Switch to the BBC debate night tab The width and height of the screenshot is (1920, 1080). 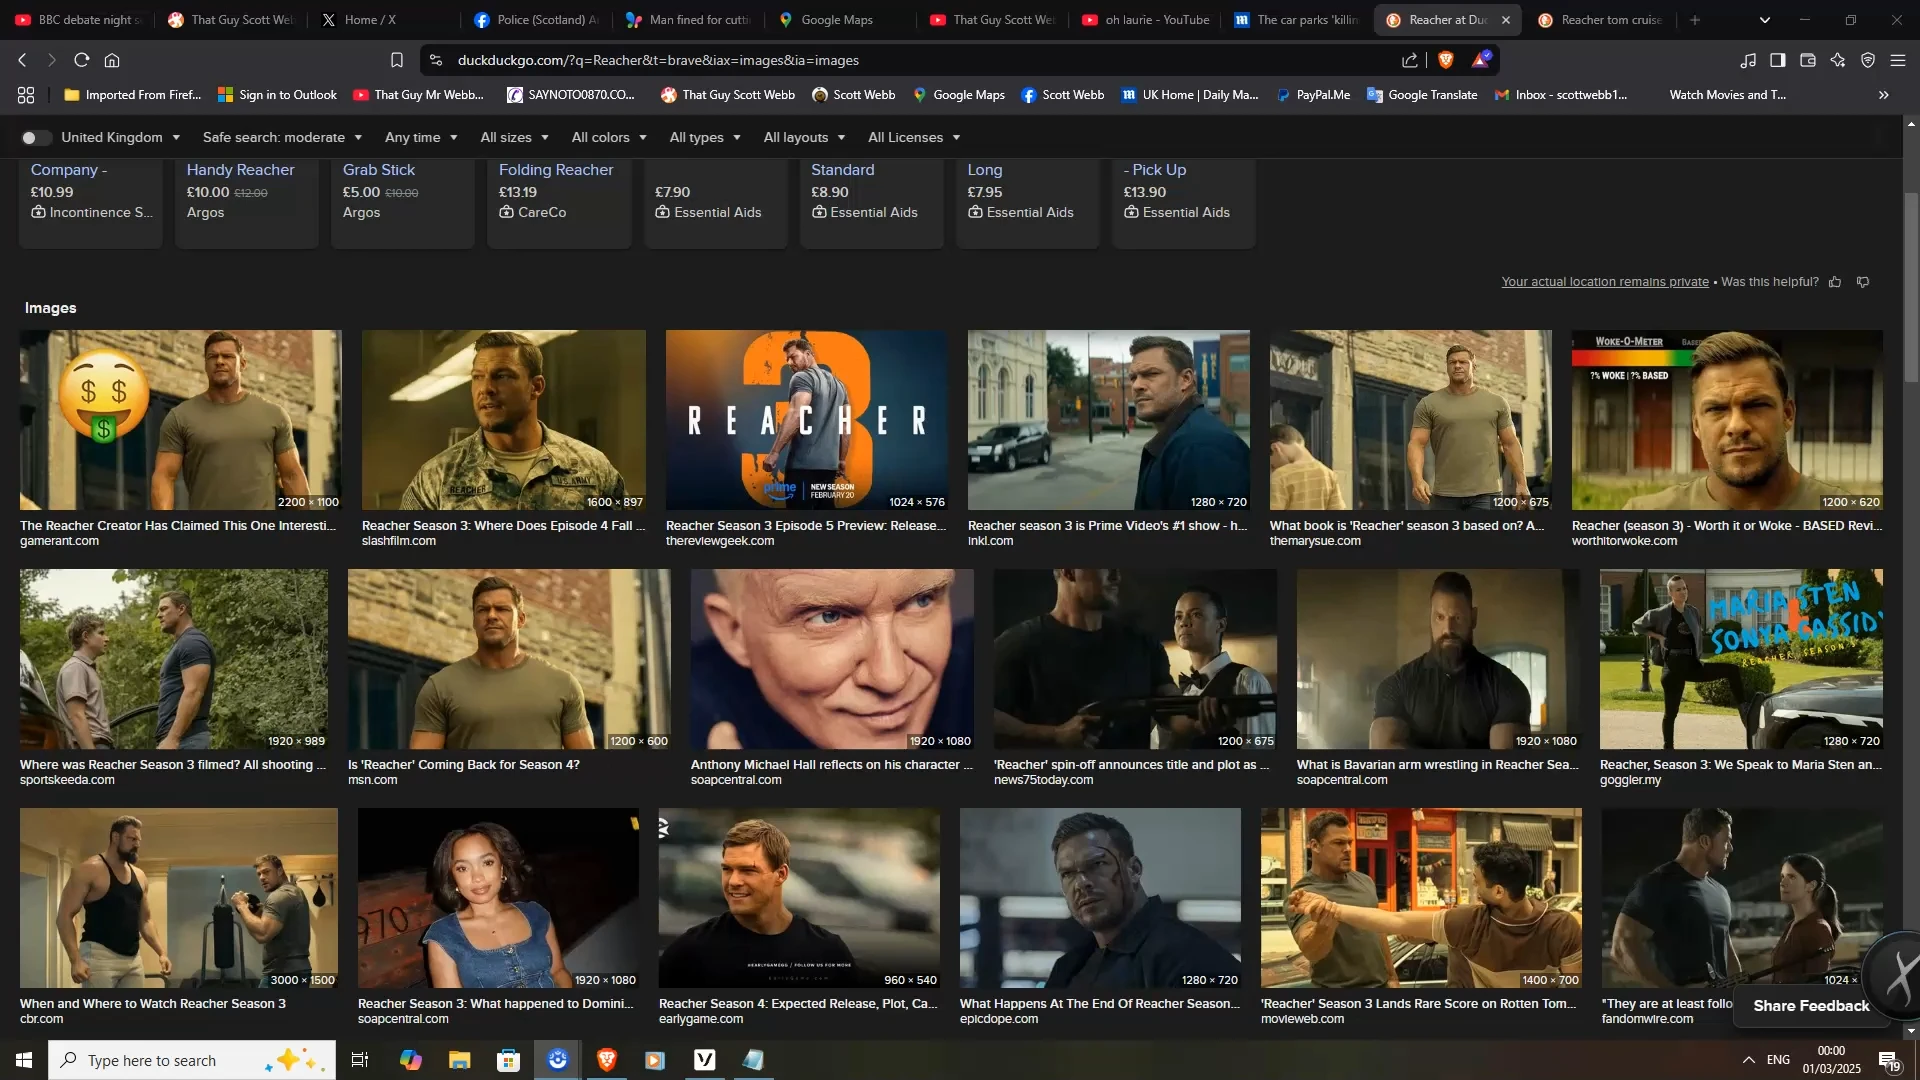point(78,20)
